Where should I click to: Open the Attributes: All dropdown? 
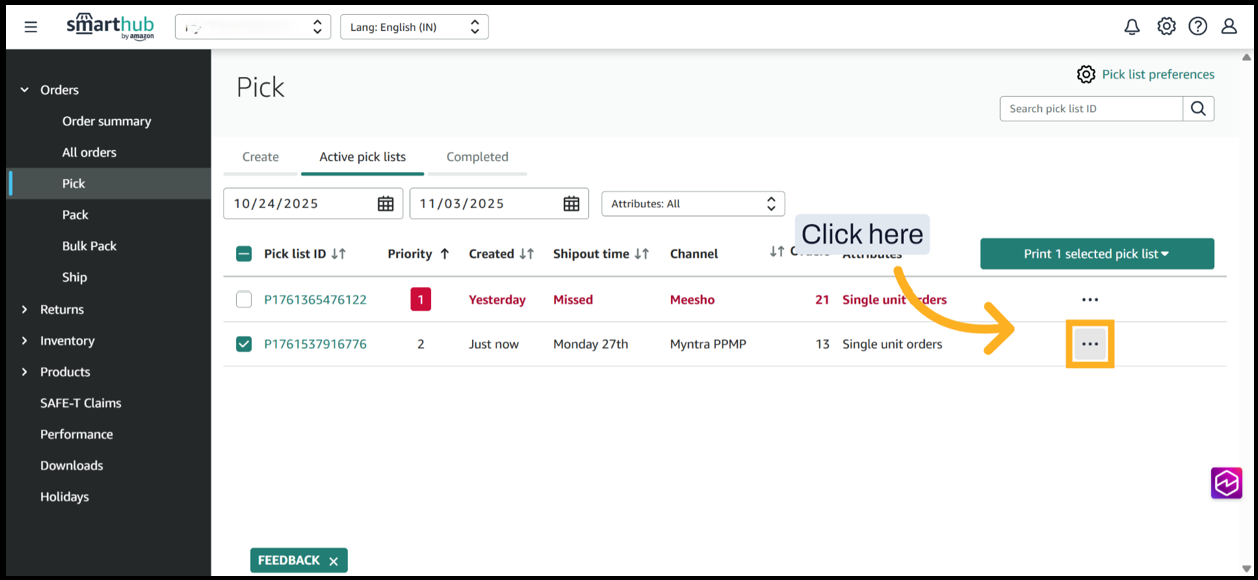[692, 204]
